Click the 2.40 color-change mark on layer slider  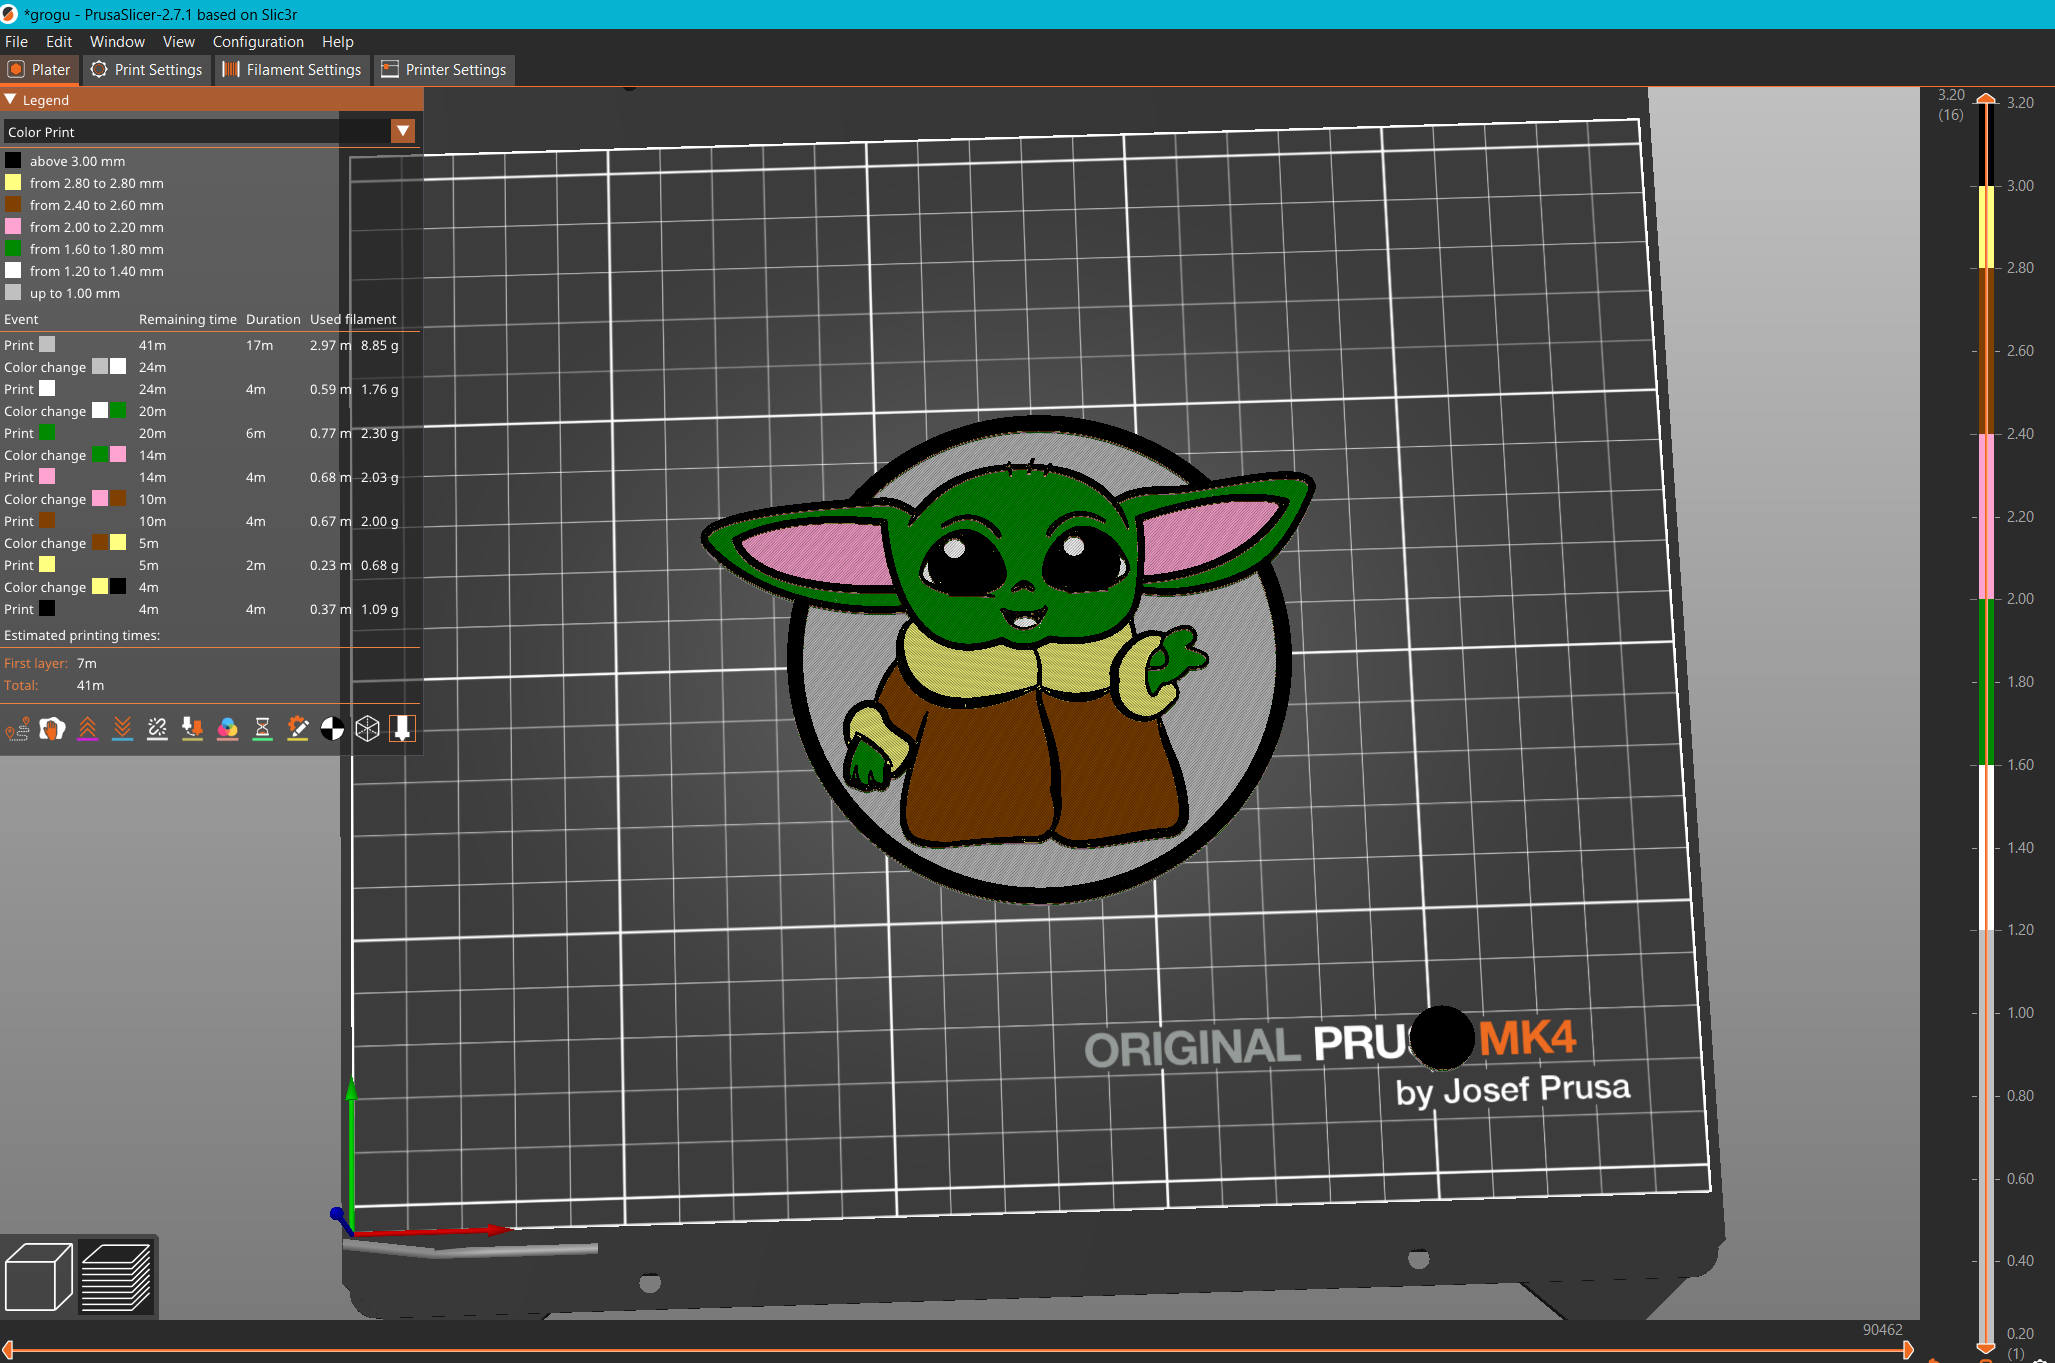coord(1987,434)
